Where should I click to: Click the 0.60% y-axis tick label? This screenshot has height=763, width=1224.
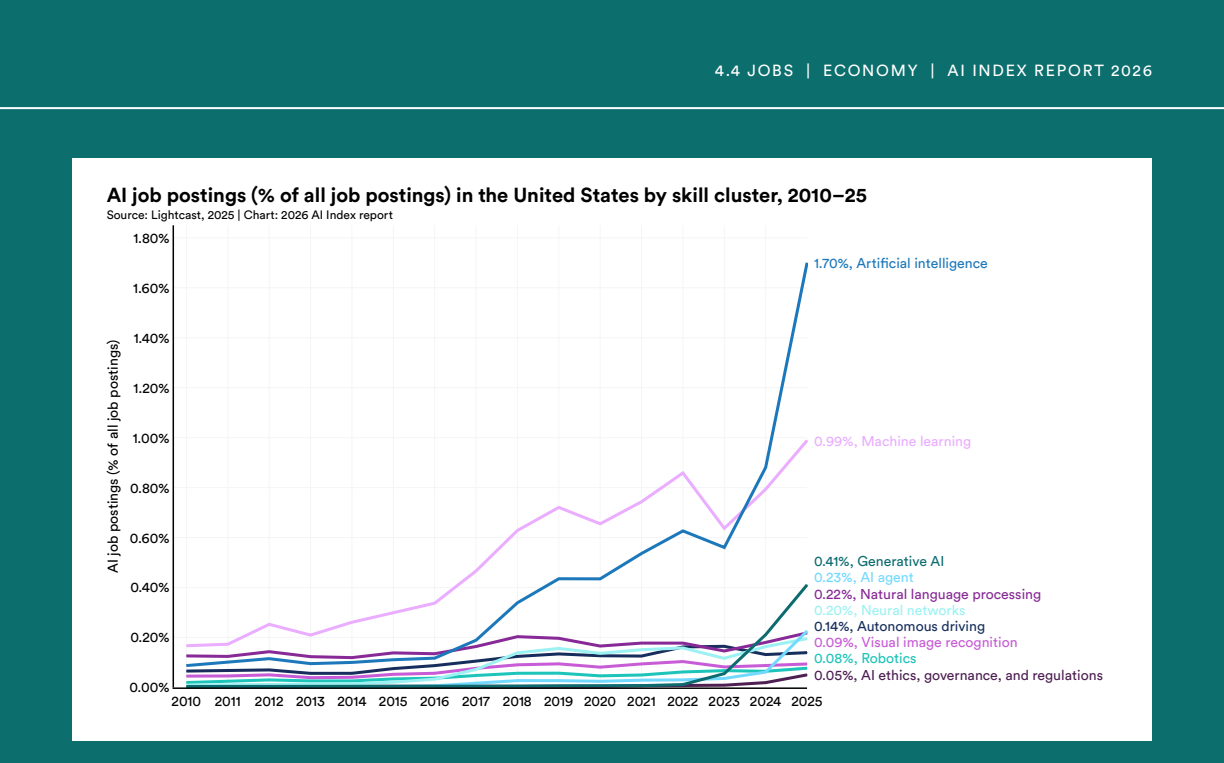pyautogui.click(x=151, y=538)
